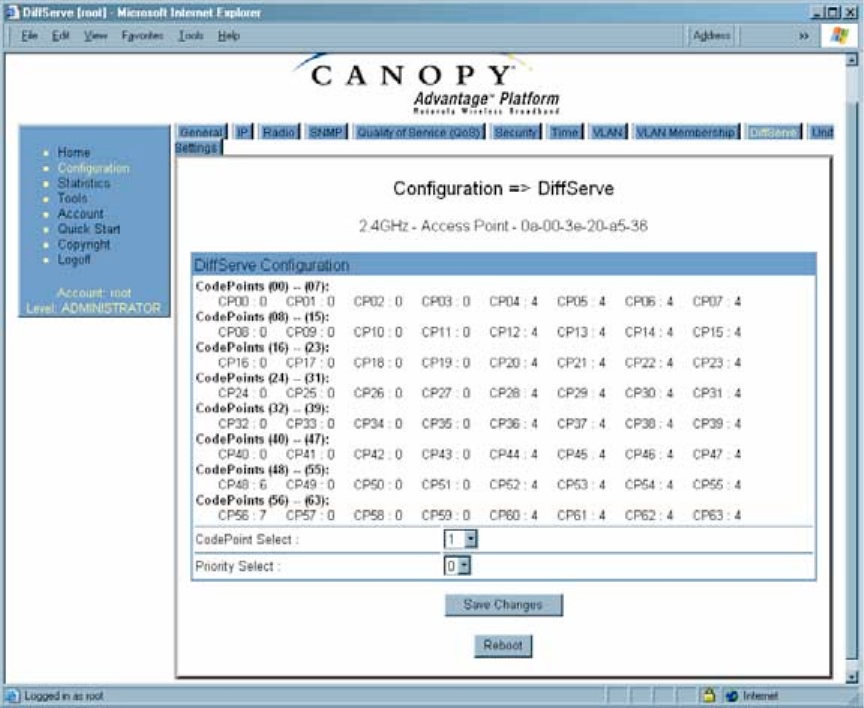
Task: Click the vertical scrollbar down arrow
Action: pyautogui.click(x=852, y=677)
